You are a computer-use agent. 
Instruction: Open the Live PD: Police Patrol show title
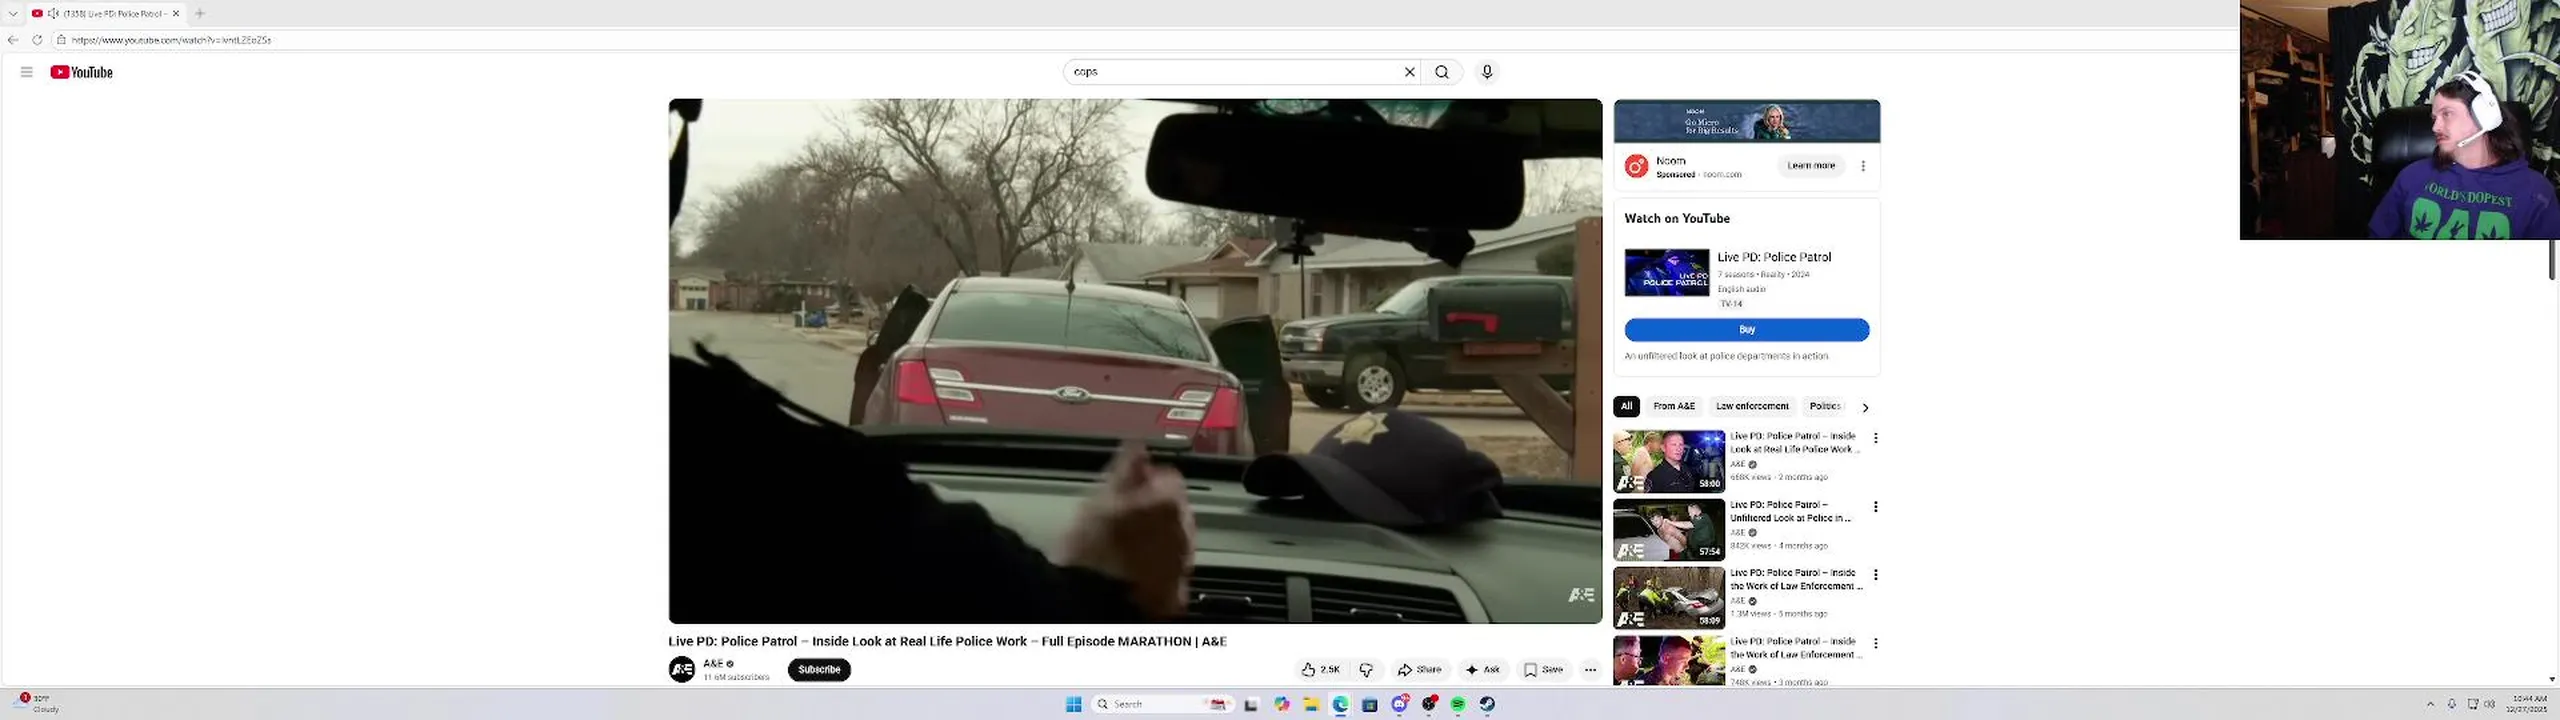tap(1774, 257)
